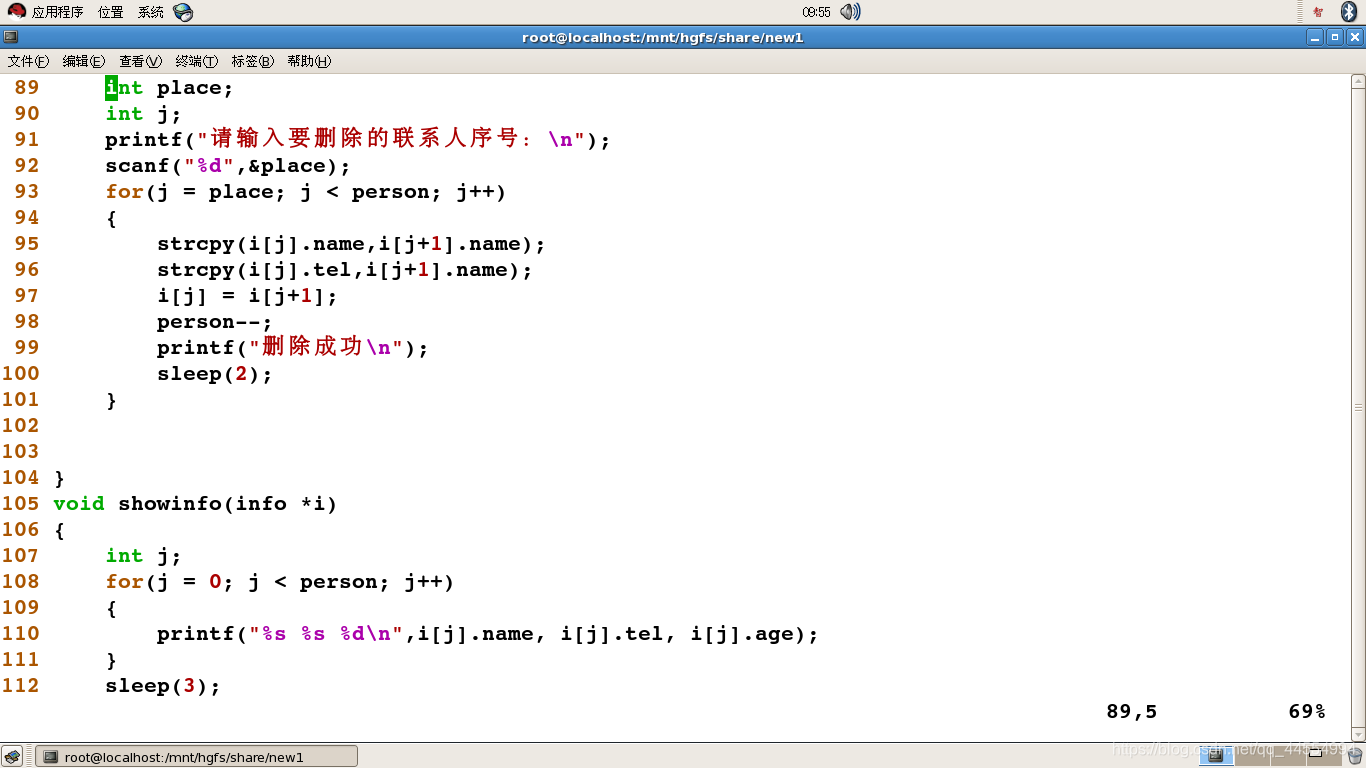Click 'i[j] = i[j+1];' on line 97
The height and width of the screenshot is (768, 1366).
pos(247,296)
